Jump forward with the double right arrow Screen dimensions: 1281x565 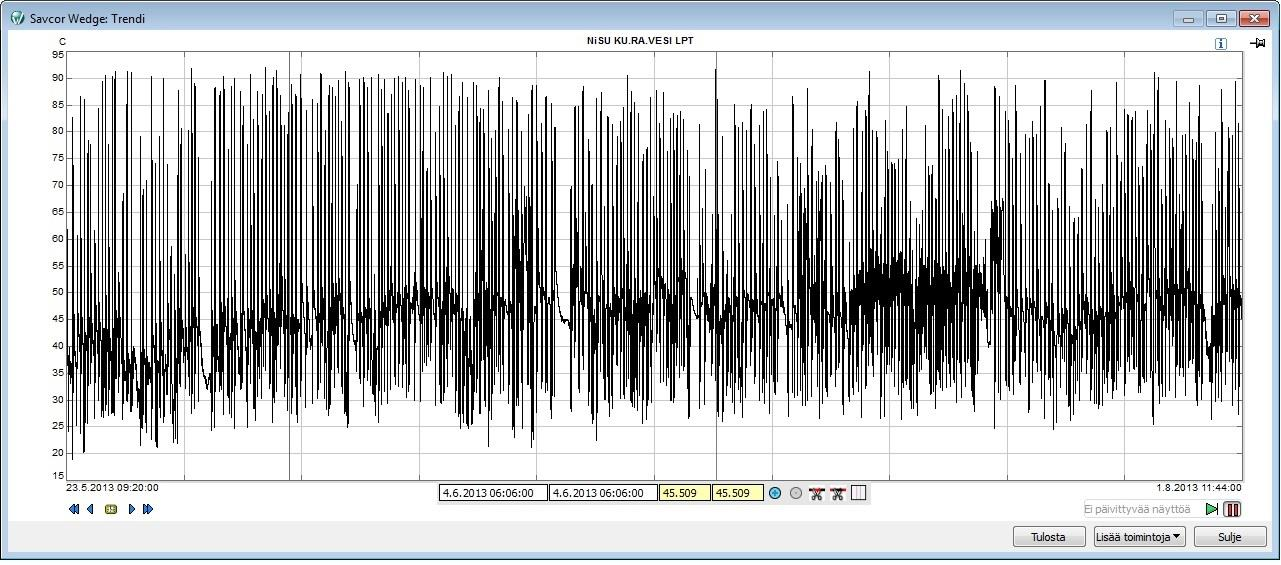148,509
